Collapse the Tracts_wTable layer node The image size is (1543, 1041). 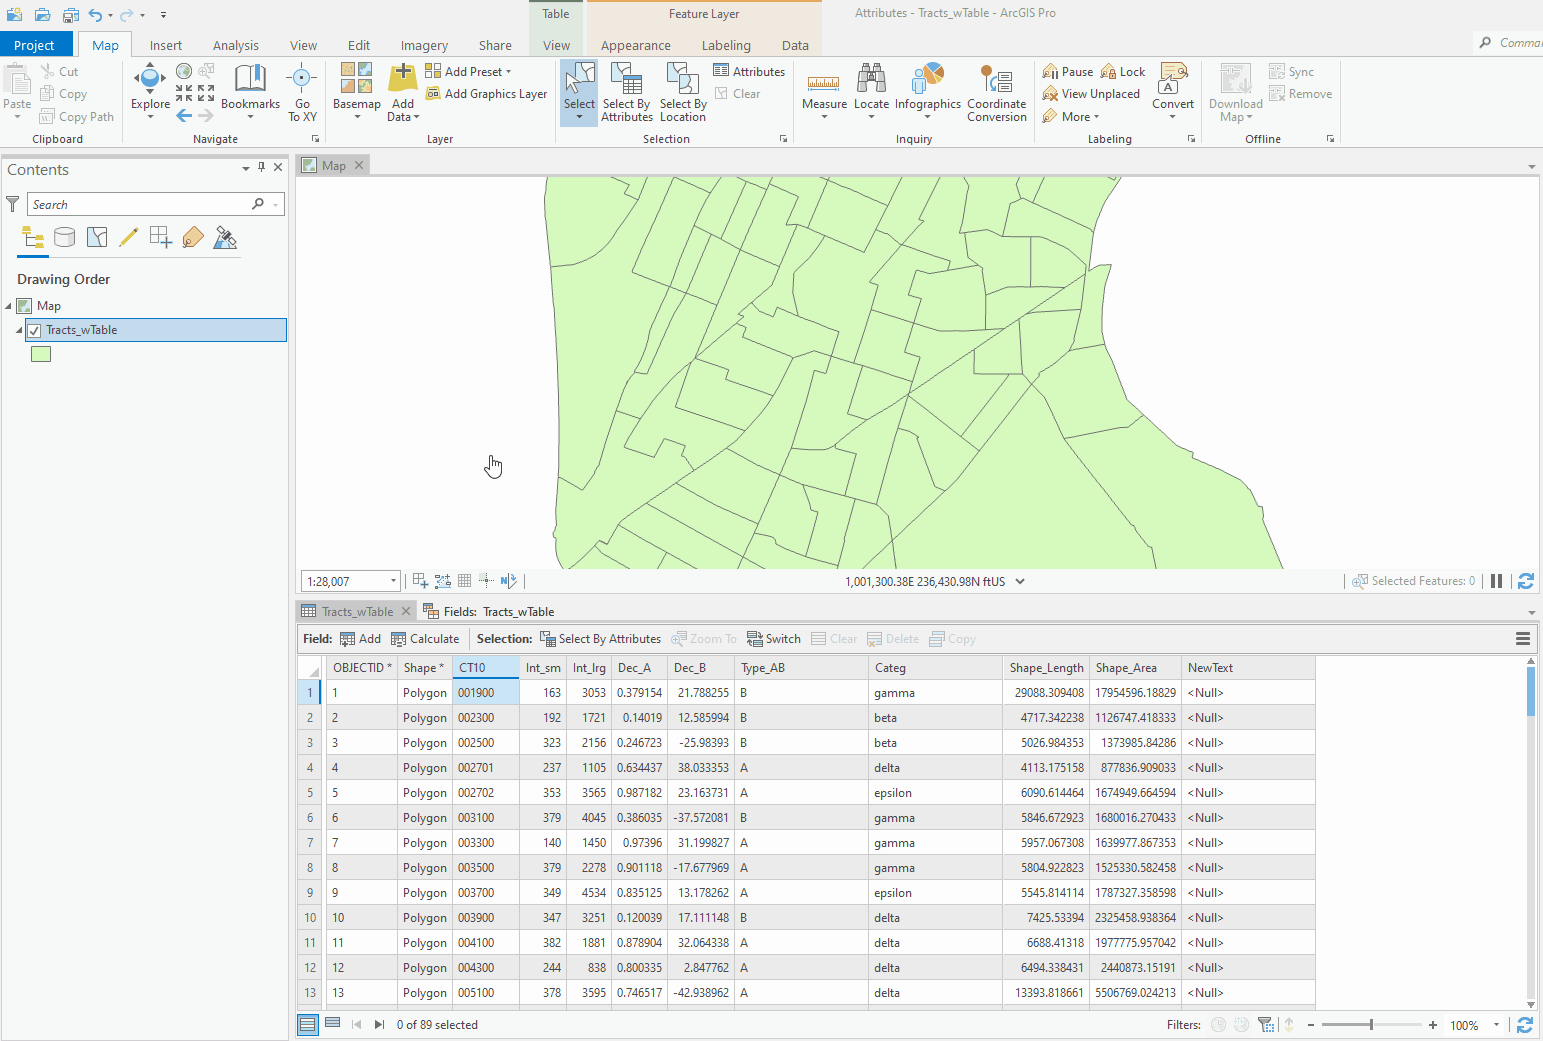[x=19, y=330]
